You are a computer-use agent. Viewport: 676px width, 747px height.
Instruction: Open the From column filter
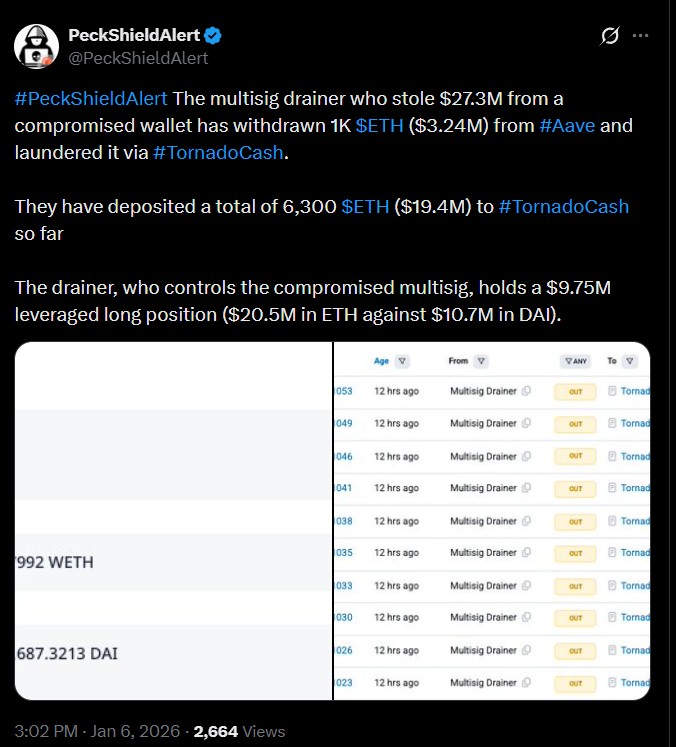(481, 361)
